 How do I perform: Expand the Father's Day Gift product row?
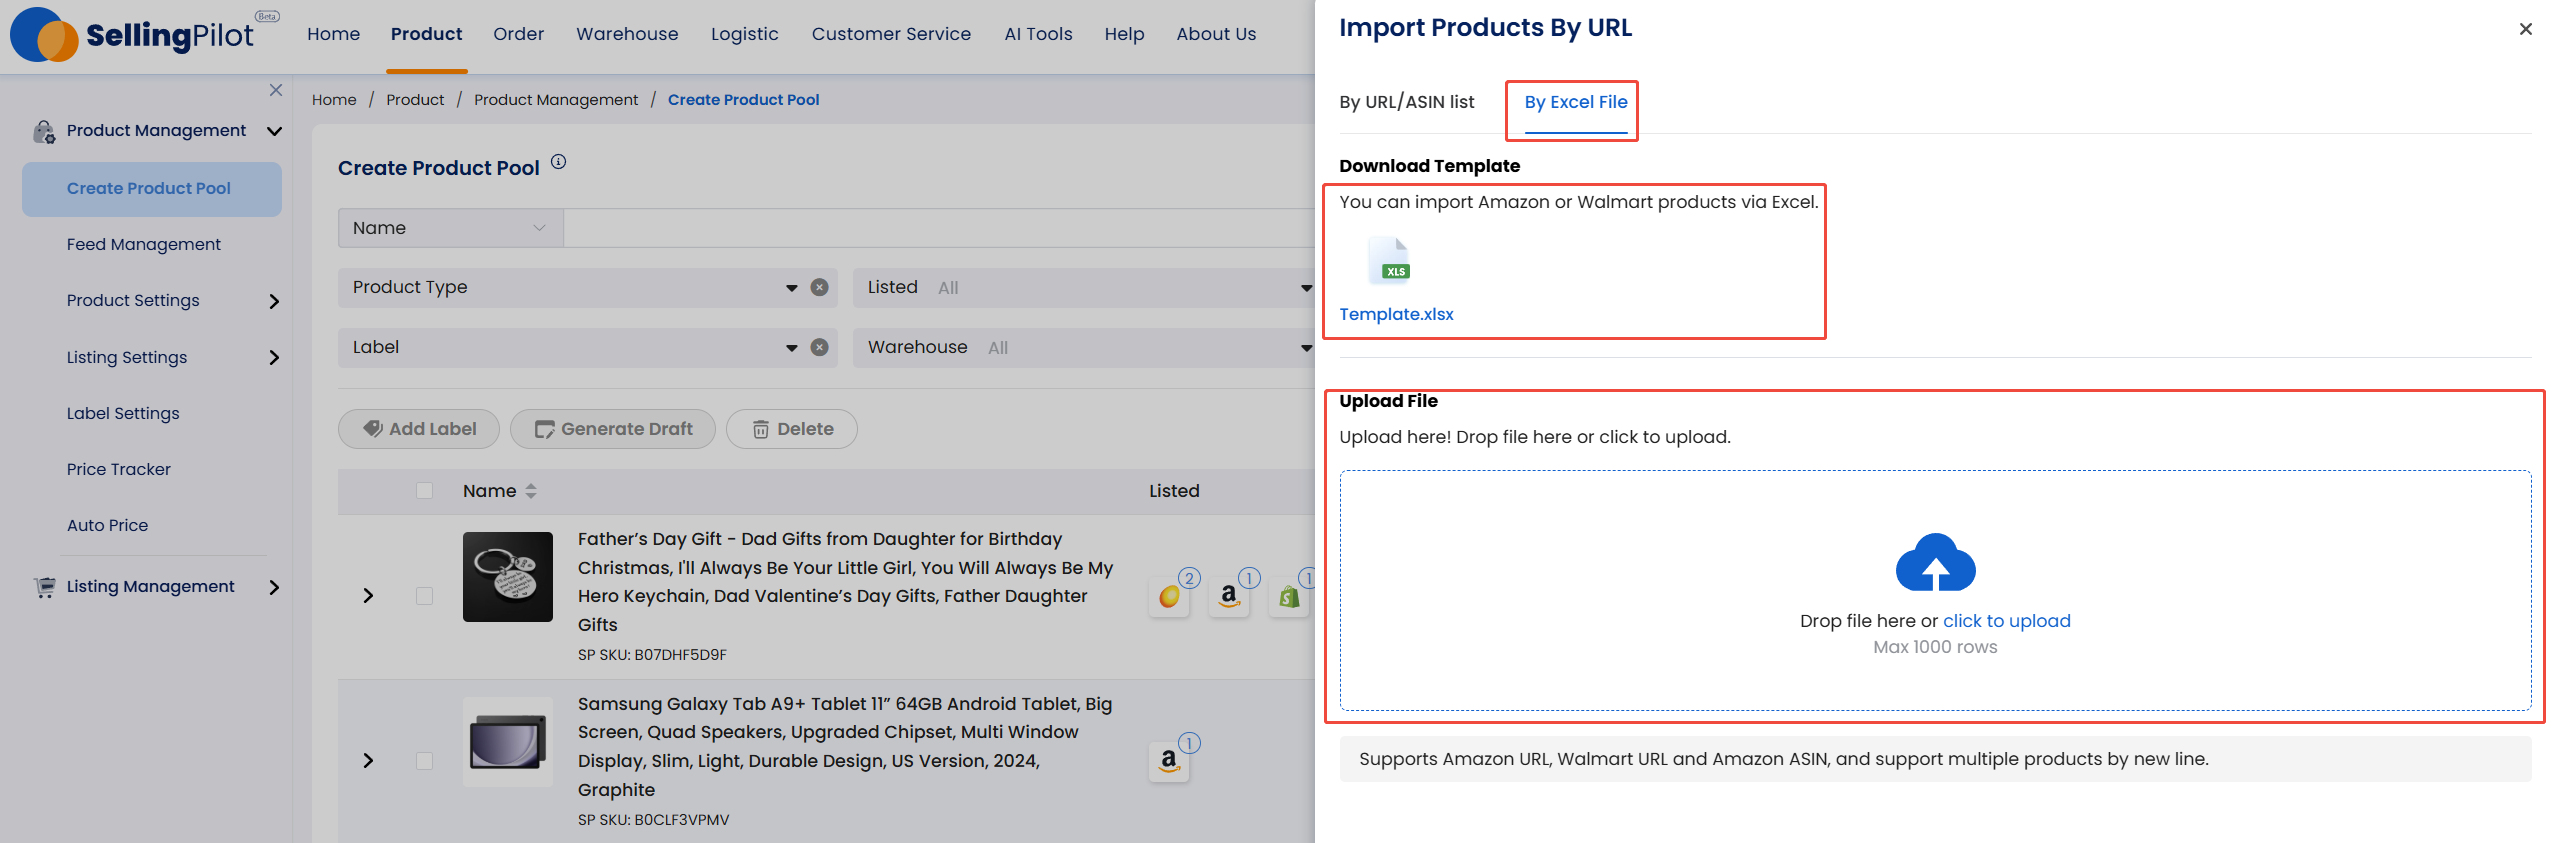[x=368, y=596]
